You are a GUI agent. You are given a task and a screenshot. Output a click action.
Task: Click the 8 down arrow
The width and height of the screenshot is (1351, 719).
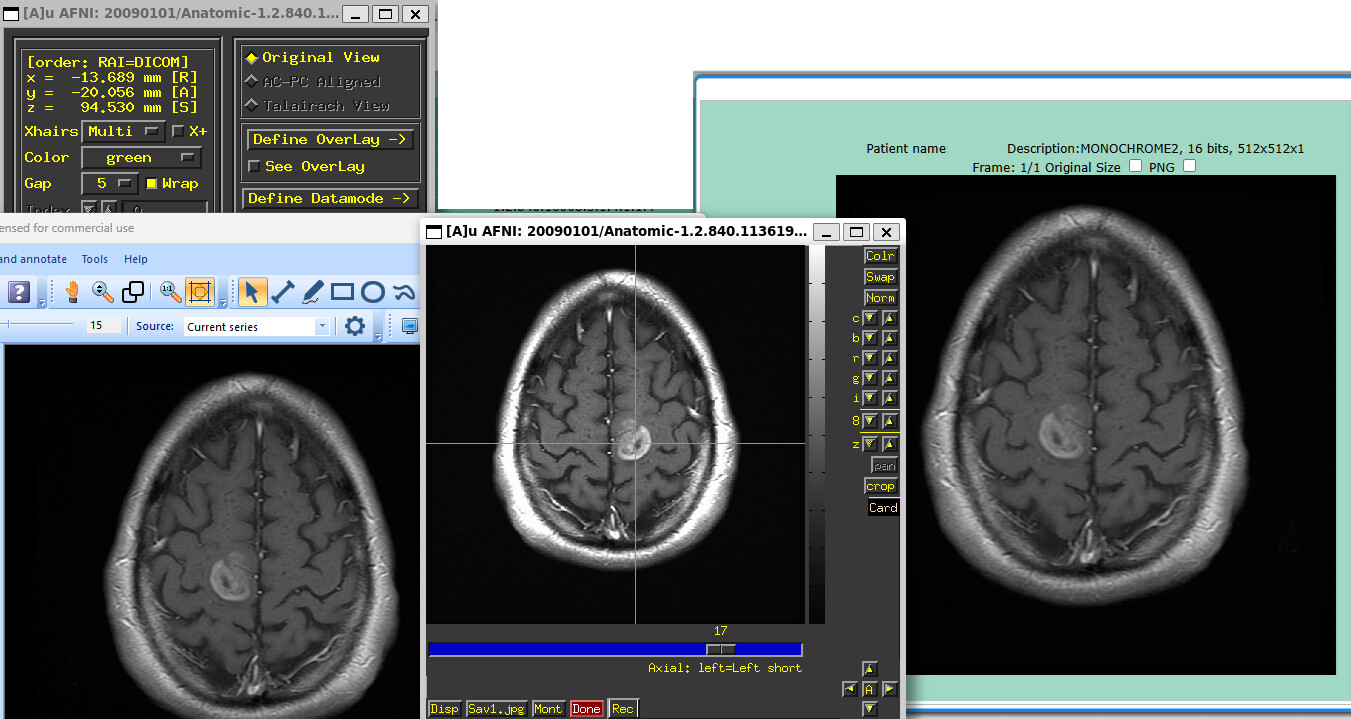point(870,421)
